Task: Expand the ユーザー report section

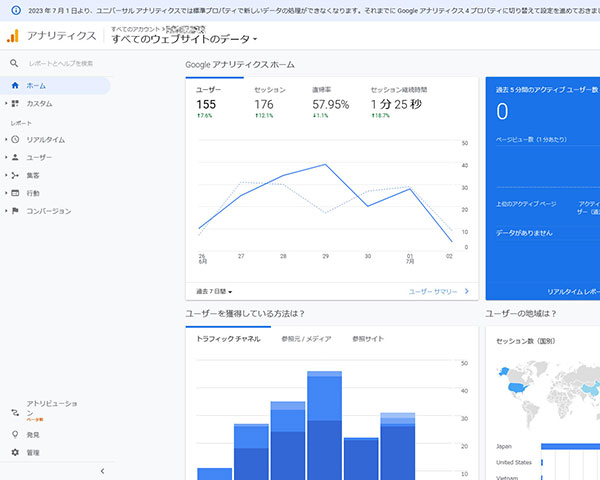Action: pyautogui.click(x=6, y=157)
